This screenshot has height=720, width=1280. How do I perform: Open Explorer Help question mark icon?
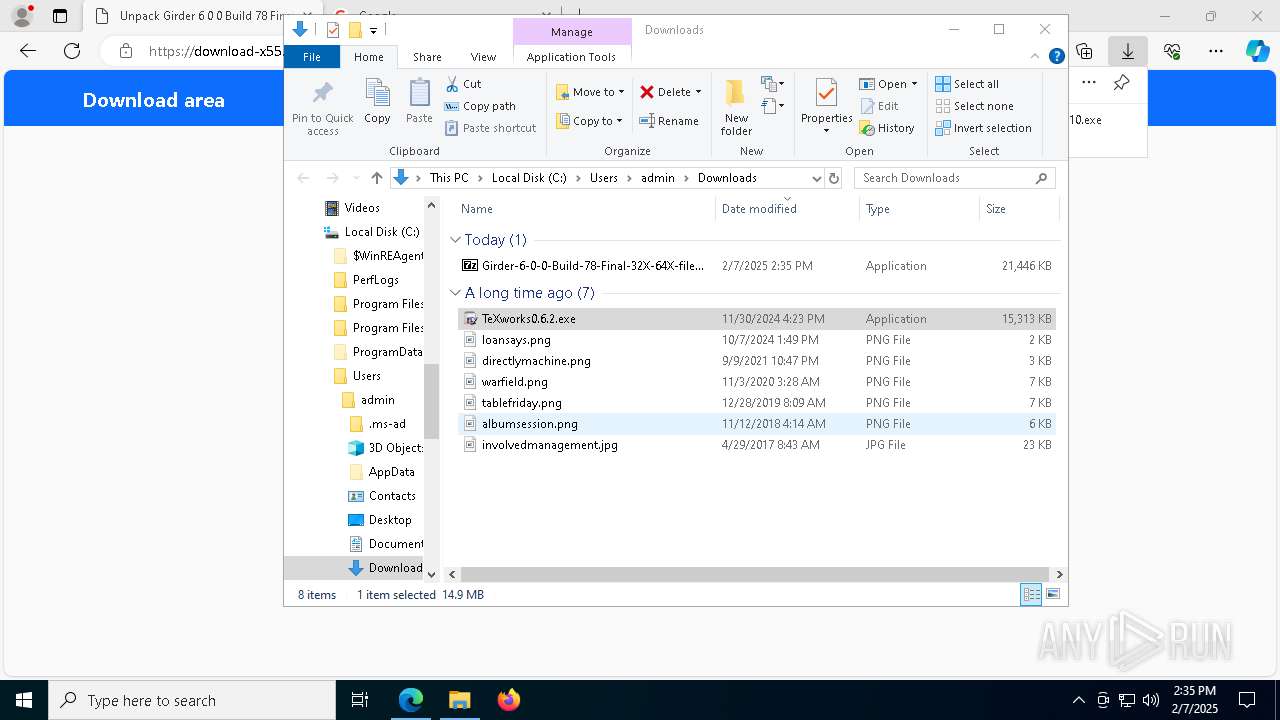pos(1056,57)
